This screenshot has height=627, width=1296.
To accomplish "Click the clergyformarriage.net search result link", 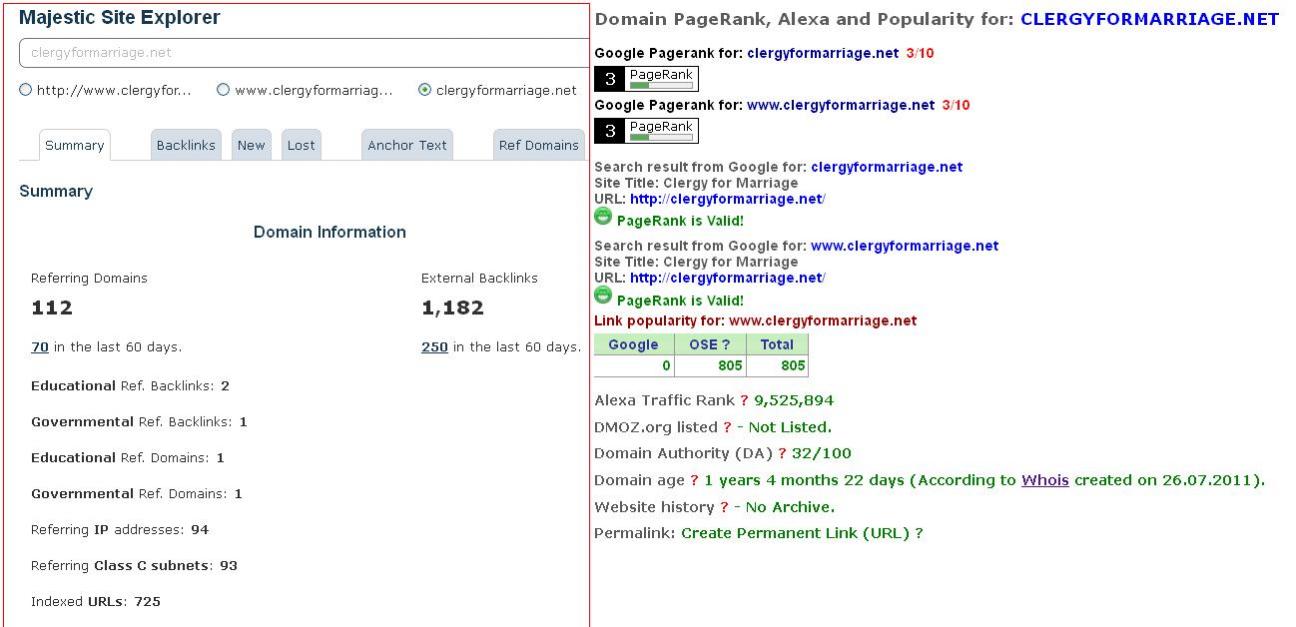I will pos(887,167).
